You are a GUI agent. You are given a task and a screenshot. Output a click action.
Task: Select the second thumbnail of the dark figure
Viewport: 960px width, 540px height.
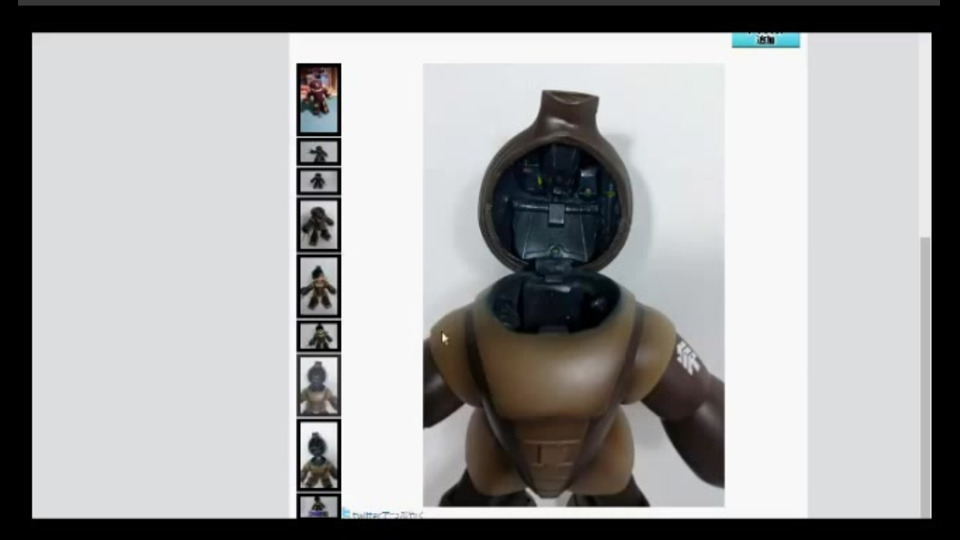319,152
